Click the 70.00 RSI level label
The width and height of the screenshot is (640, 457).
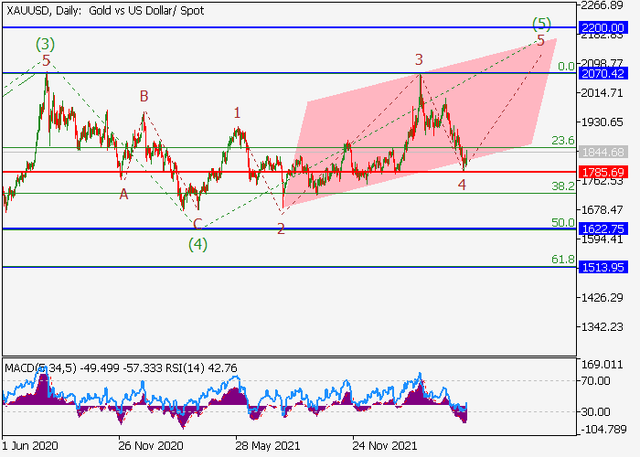(596, 381)
